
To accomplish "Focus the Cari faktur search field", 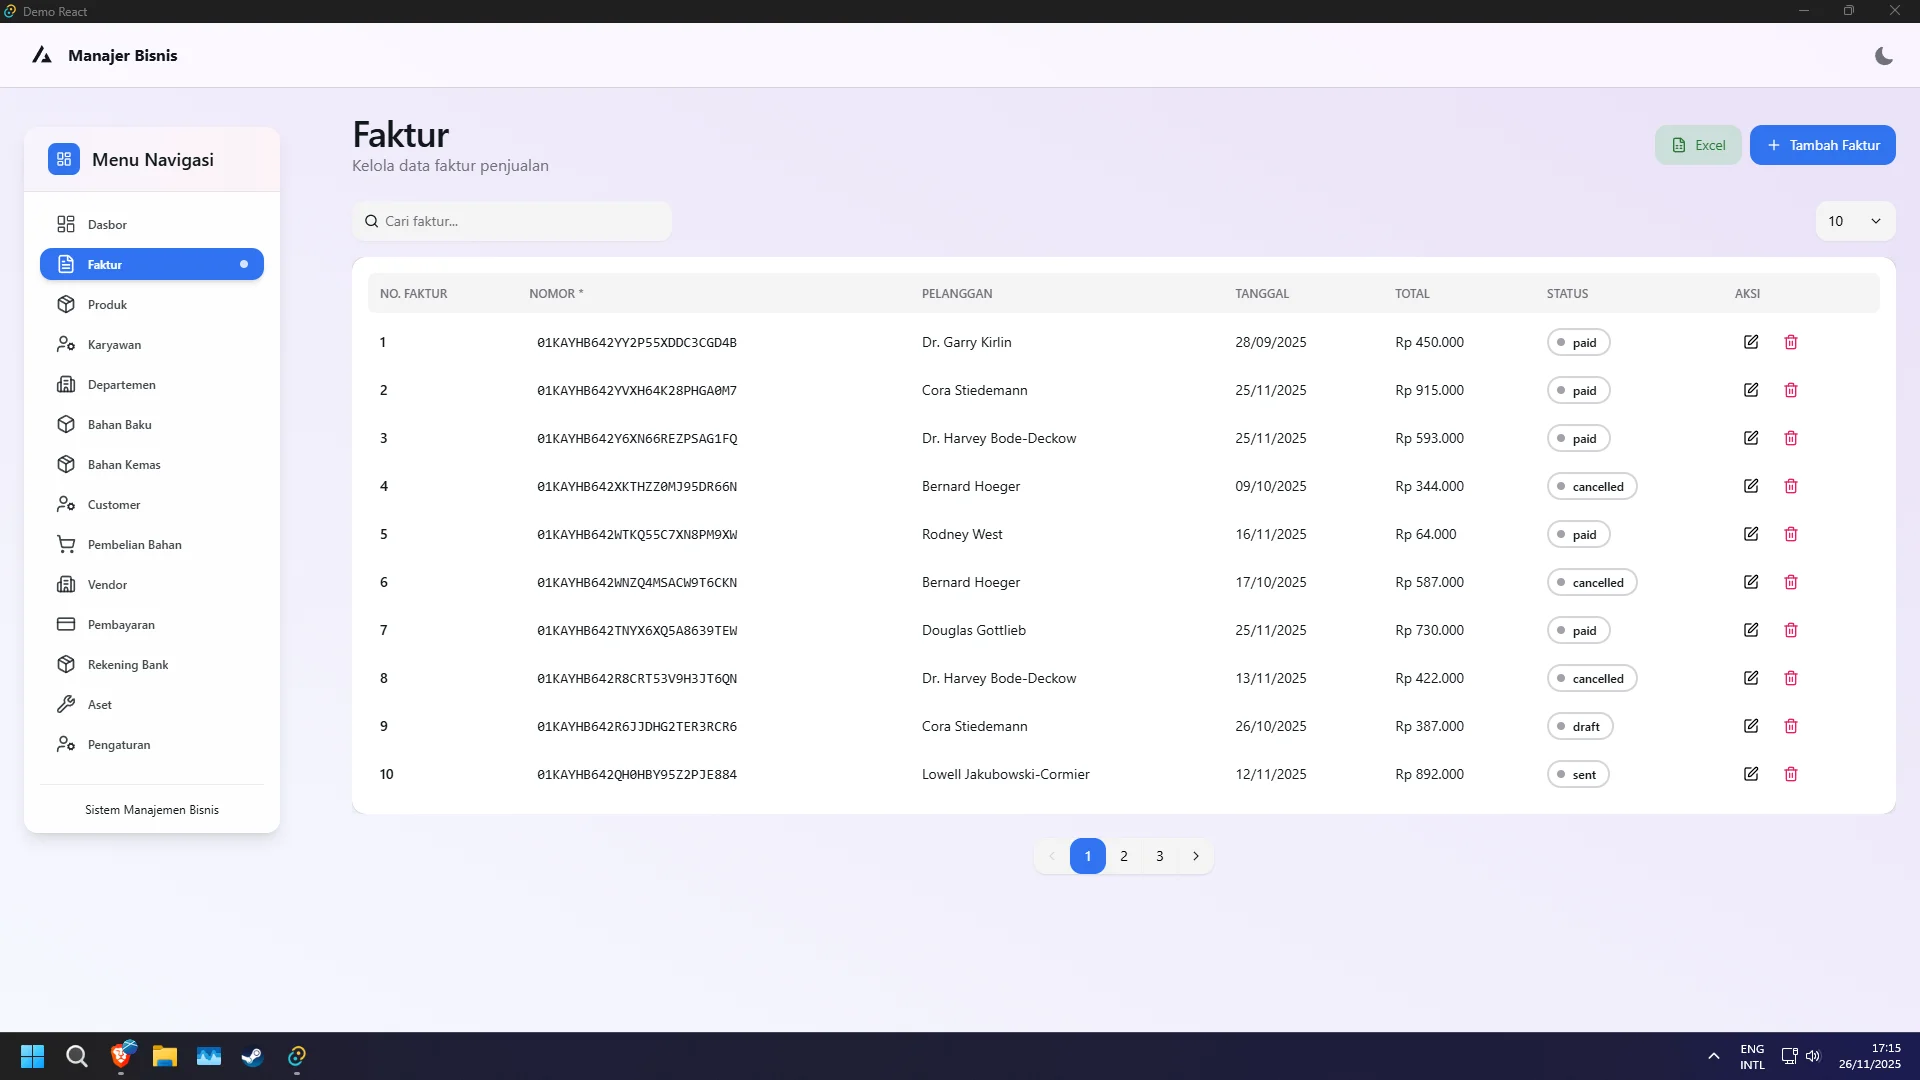I will [x=520, y=221].
